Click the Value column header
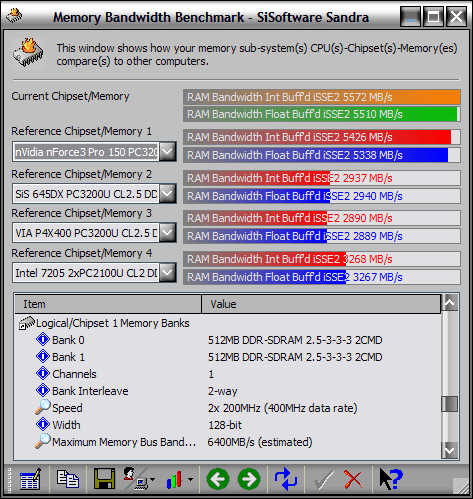Viewport: 473px width, 499px height. [321, 304]
